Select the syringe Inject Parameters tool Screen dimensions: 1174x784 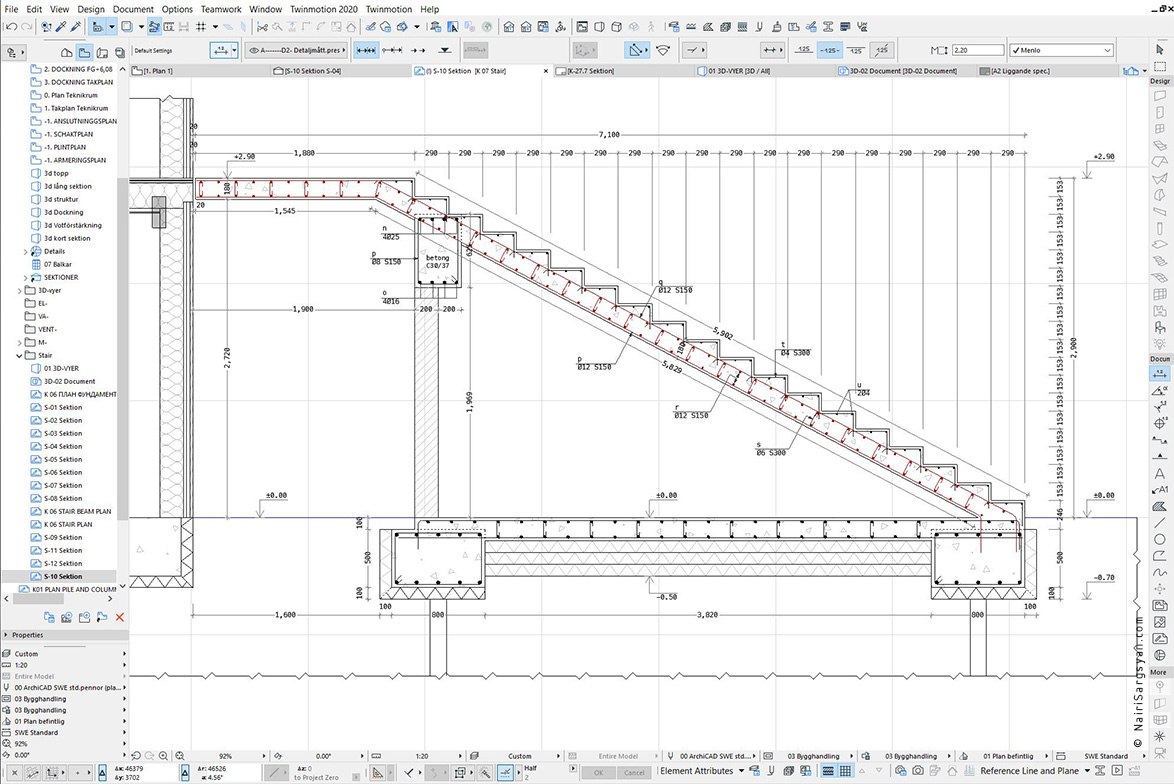tap(76, 27)
